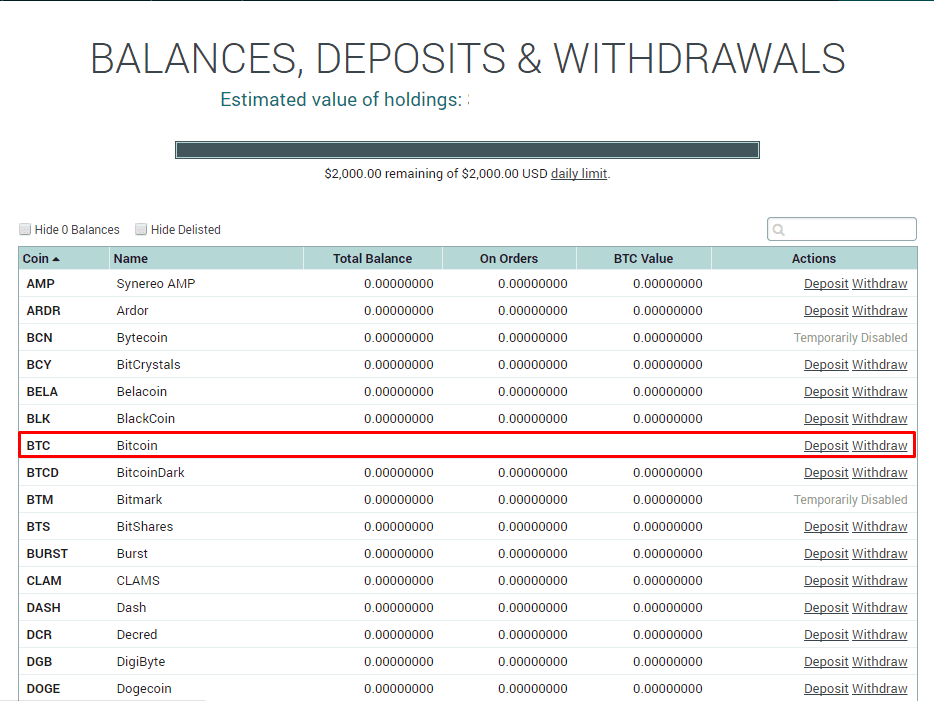Viewport: 934px width, 701px height.
Task: Click Withdraw for BELA
Action: [x=880, y=391]
